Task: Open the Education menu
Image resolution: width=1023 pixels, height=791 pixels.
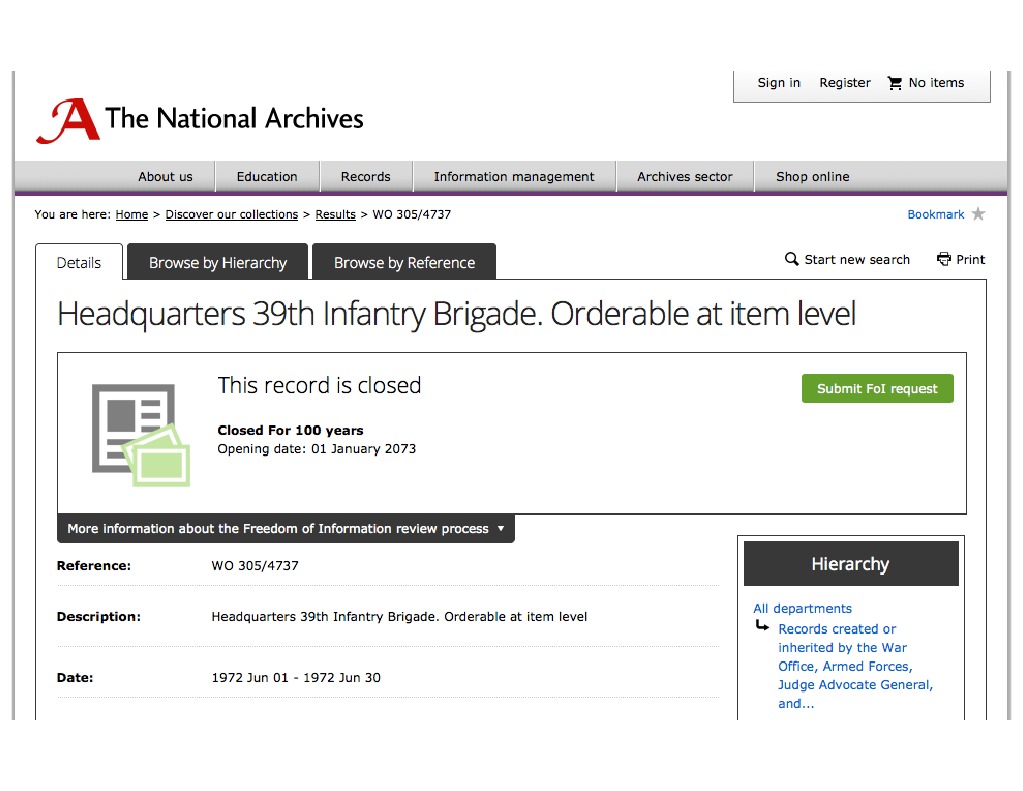Action: (x=267, y=177)
